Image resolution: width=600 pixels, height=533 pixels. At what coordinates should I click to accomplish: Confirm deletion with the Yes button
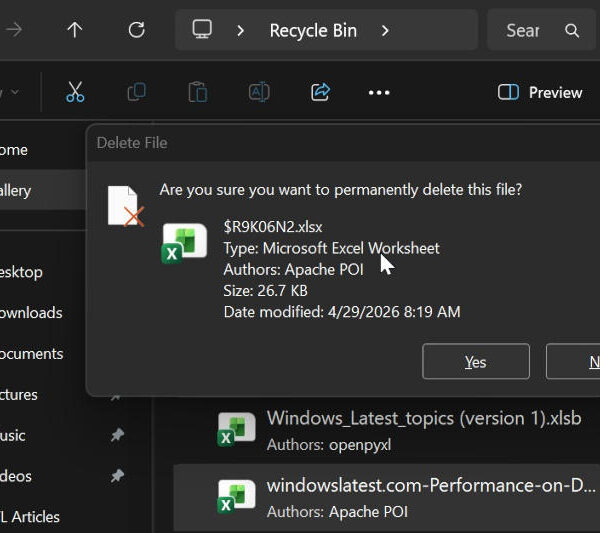click(x=476, y=361)
